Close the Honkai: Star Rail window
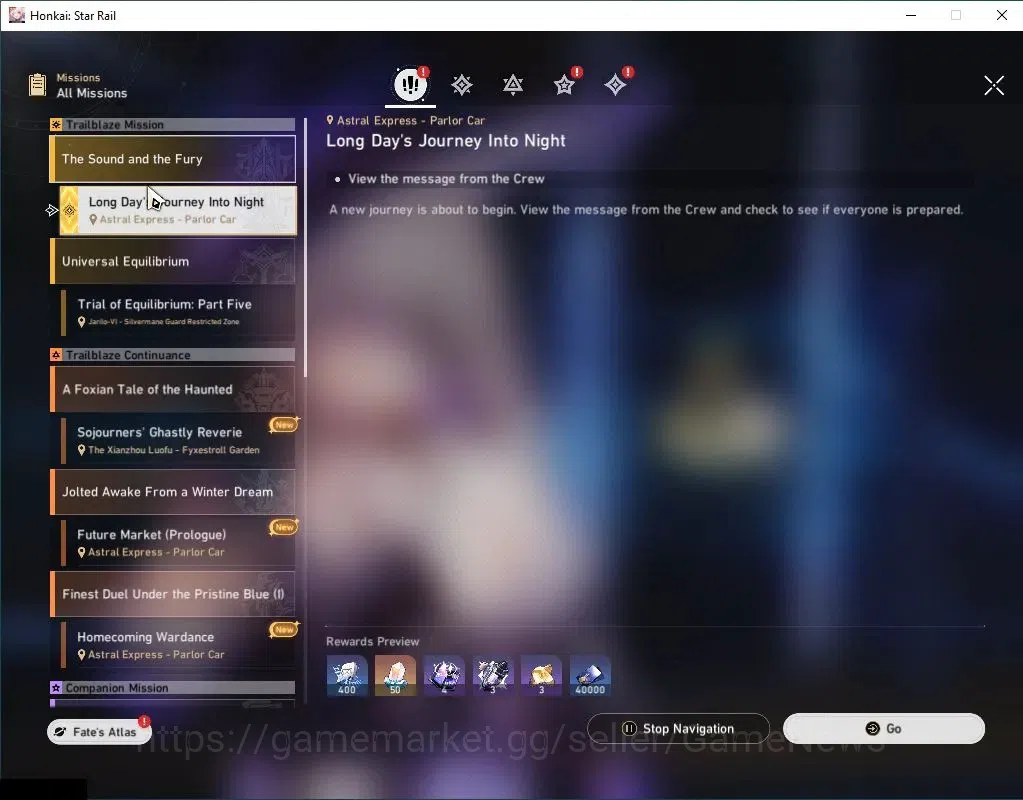The width and height of the screenshot is (1023, 800). point(1001,15)
